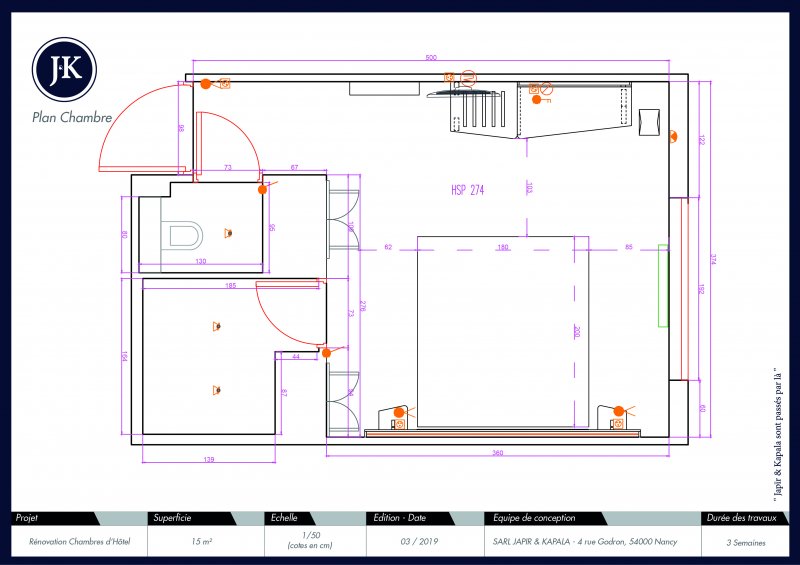
Task: Click the Plan Chambre title text
Action: click(72, 117)
